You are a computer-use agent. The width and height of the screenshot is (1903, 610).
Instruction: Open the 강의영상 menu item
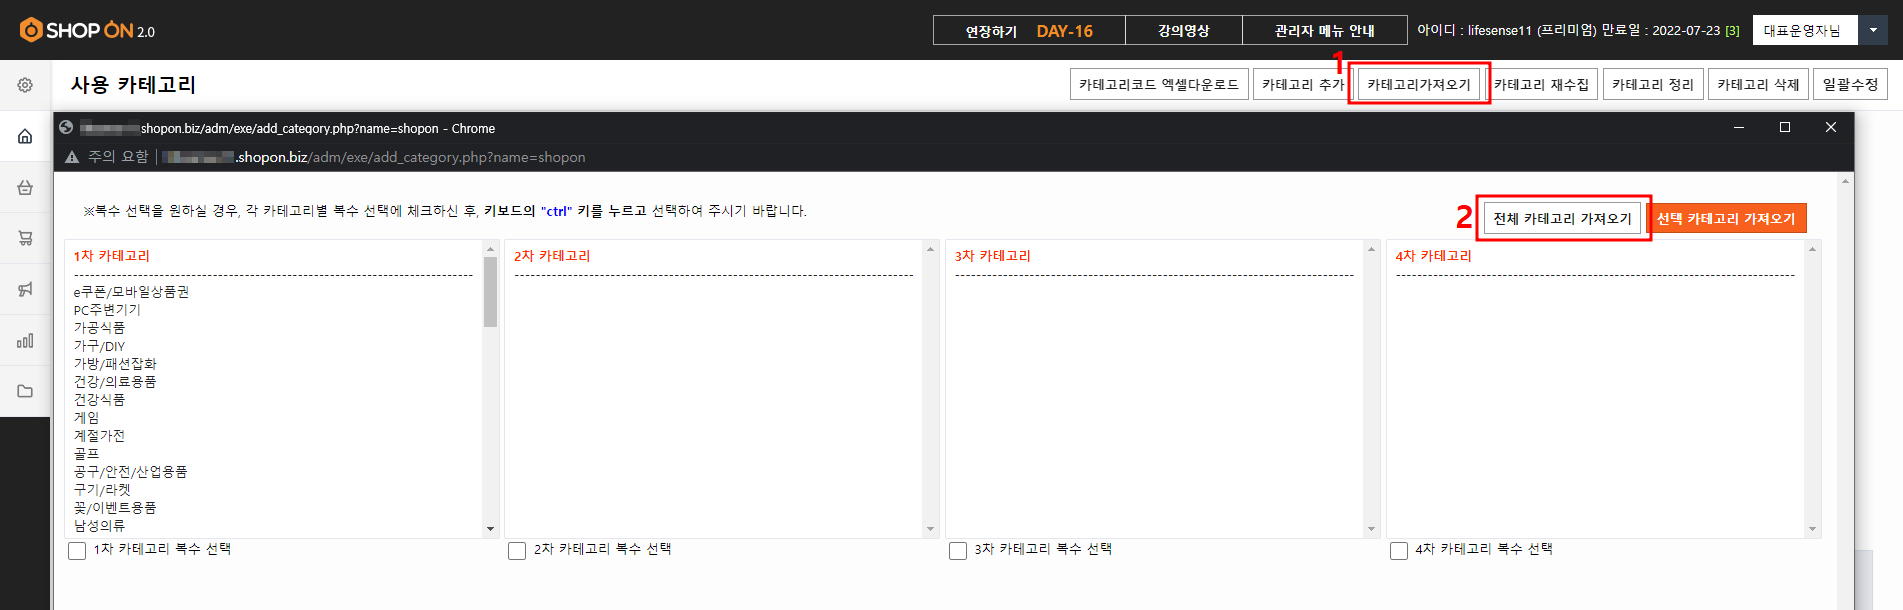(x=1183, y=30)
